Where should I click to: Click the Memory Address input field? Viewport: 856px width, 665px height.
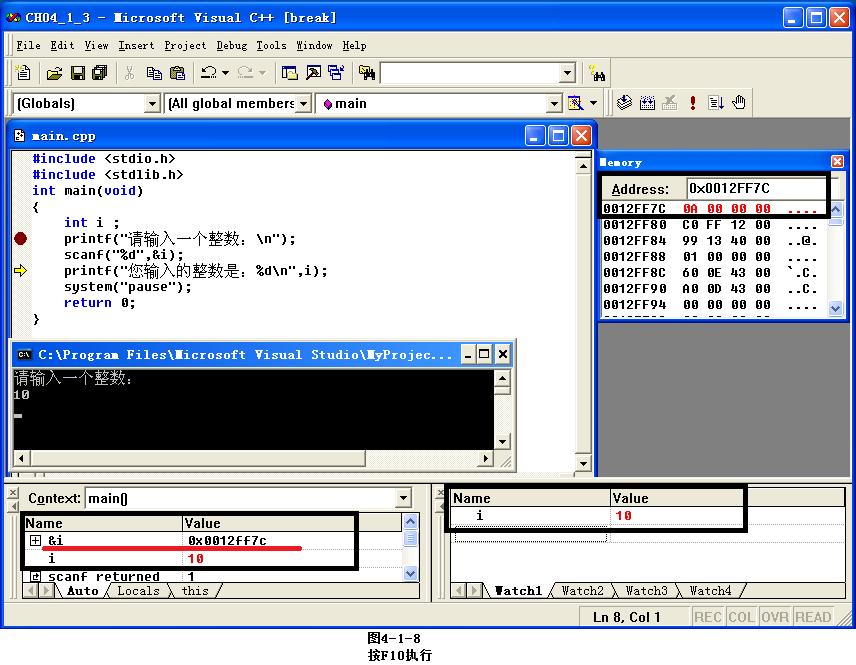pyautogui.click(x=756, y=188)
